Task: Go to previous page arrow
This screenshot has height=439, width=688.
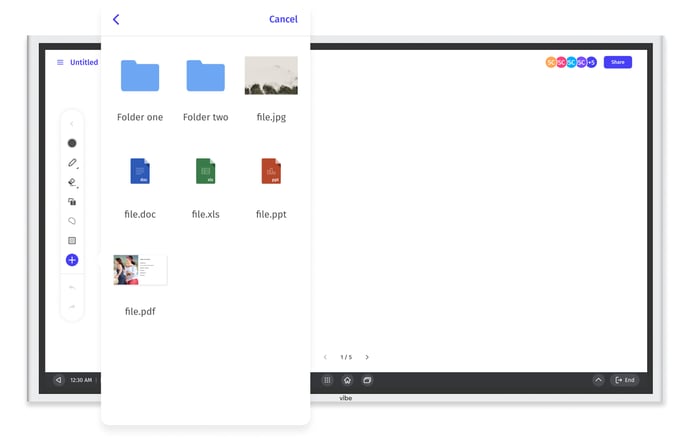Action: 325,357
